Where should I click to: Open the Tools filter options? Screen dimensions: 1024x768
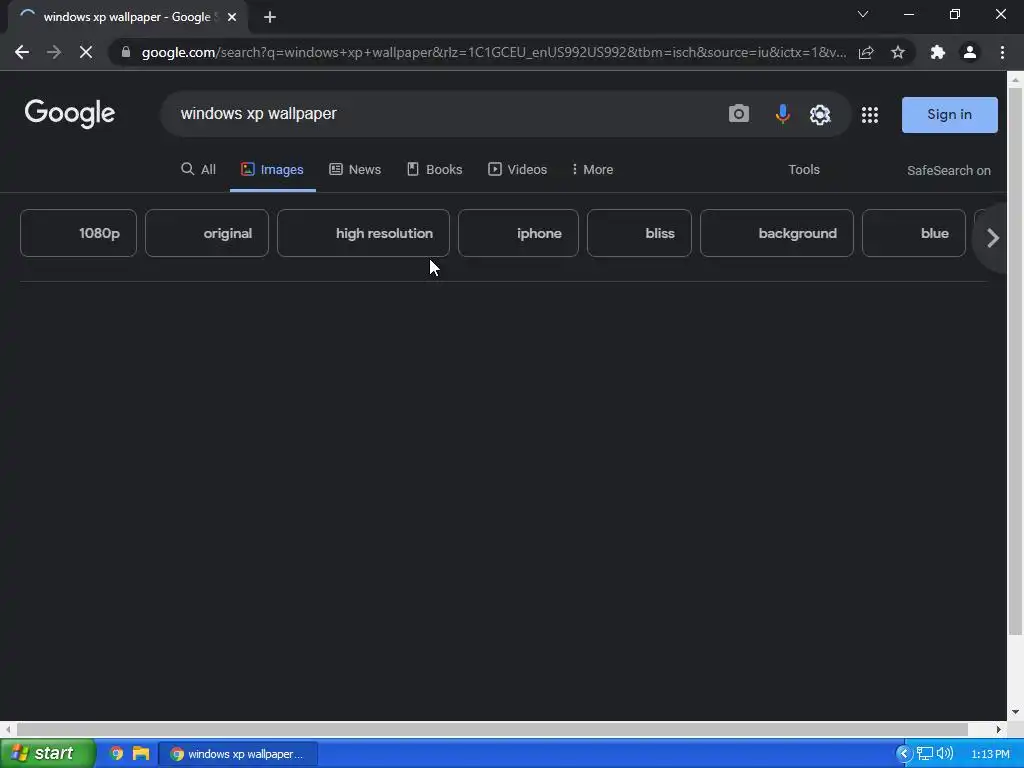click(804, 169)
